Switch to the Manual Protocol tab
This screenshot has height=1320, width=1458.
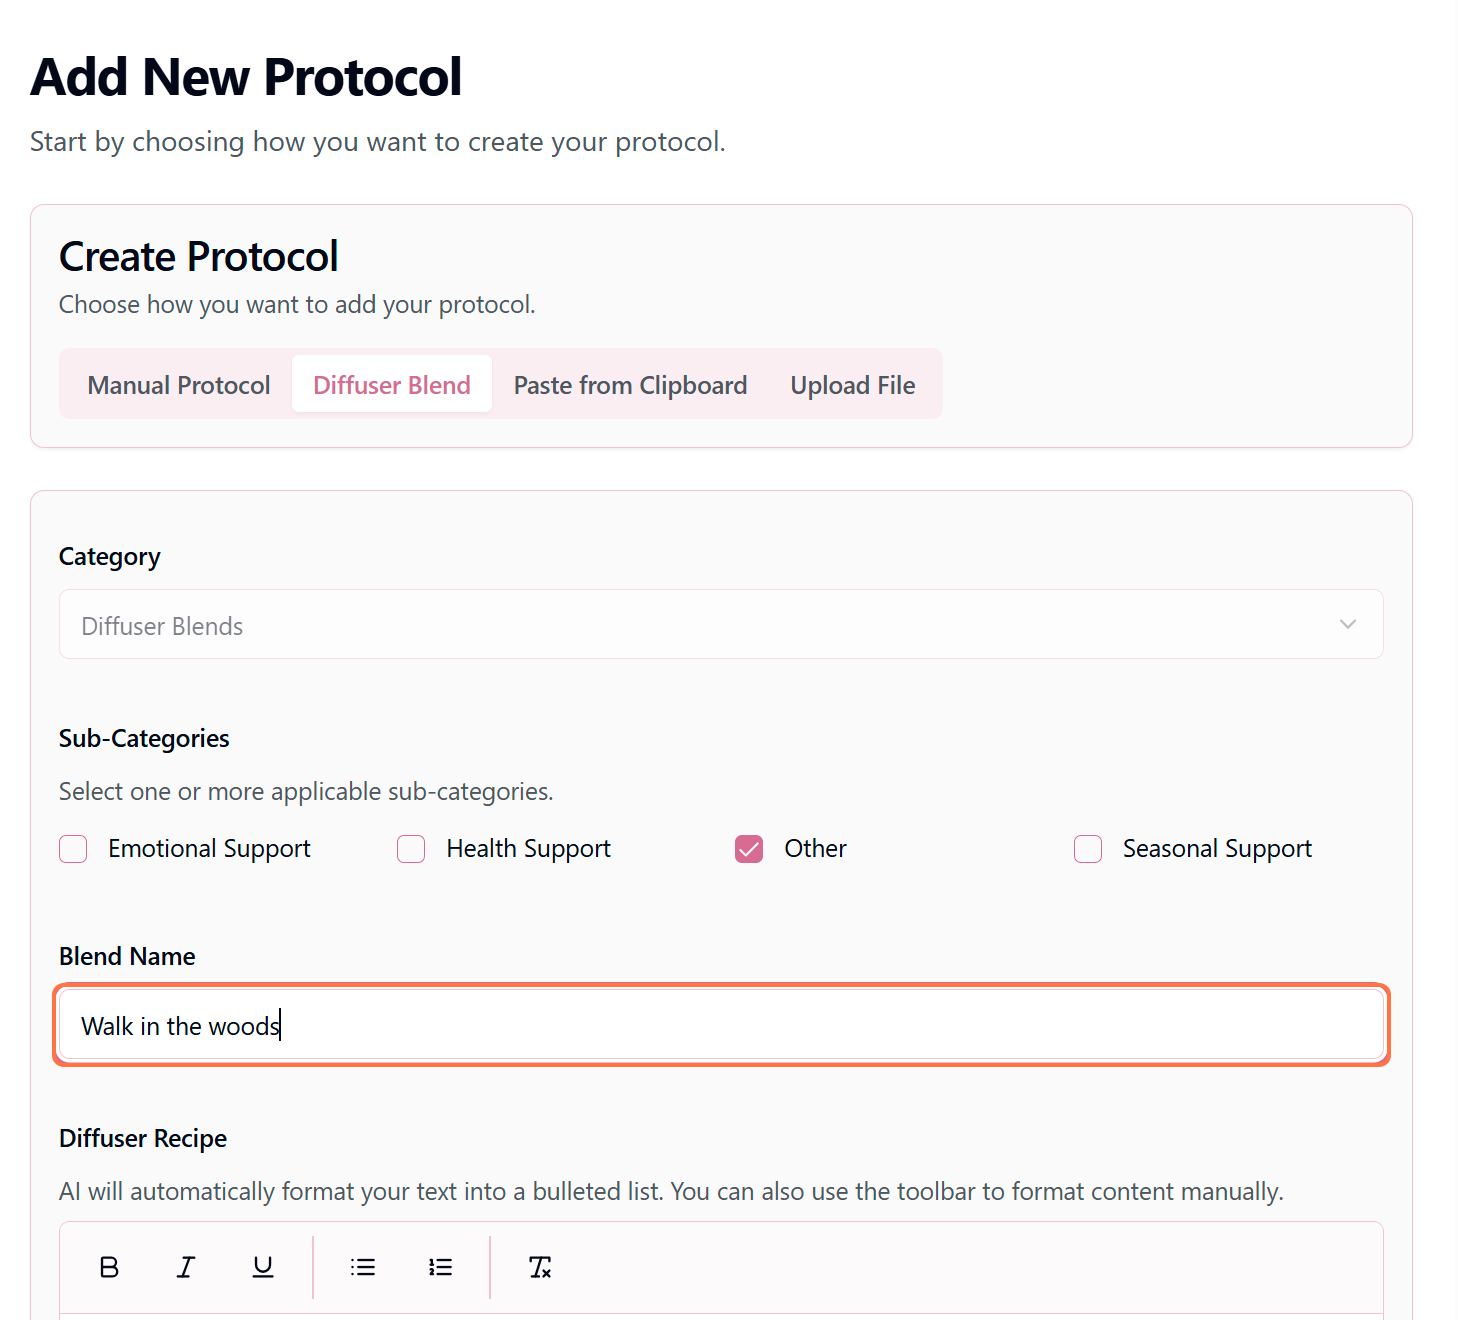(179, 385)
